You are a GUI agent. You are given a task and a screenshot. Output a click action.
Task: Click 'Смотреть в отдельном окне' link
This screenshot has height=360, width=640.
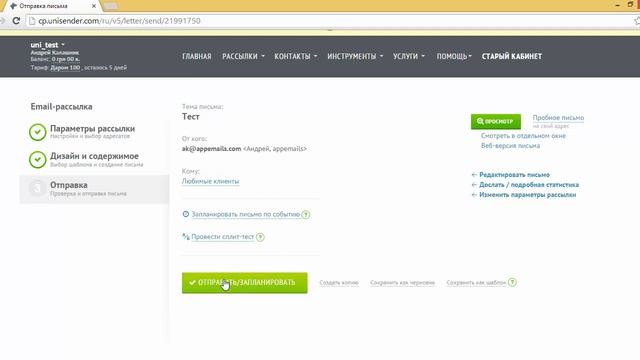[x=523, y=136]
